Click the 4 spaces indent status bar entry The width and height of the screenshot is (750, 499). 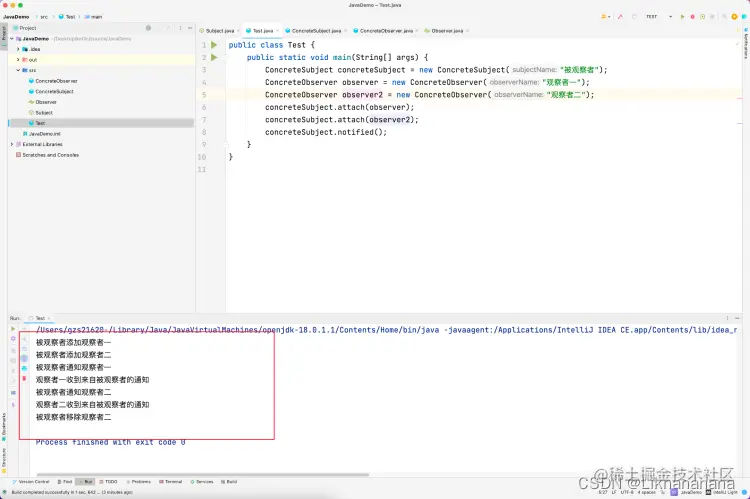tap(647, 492)
